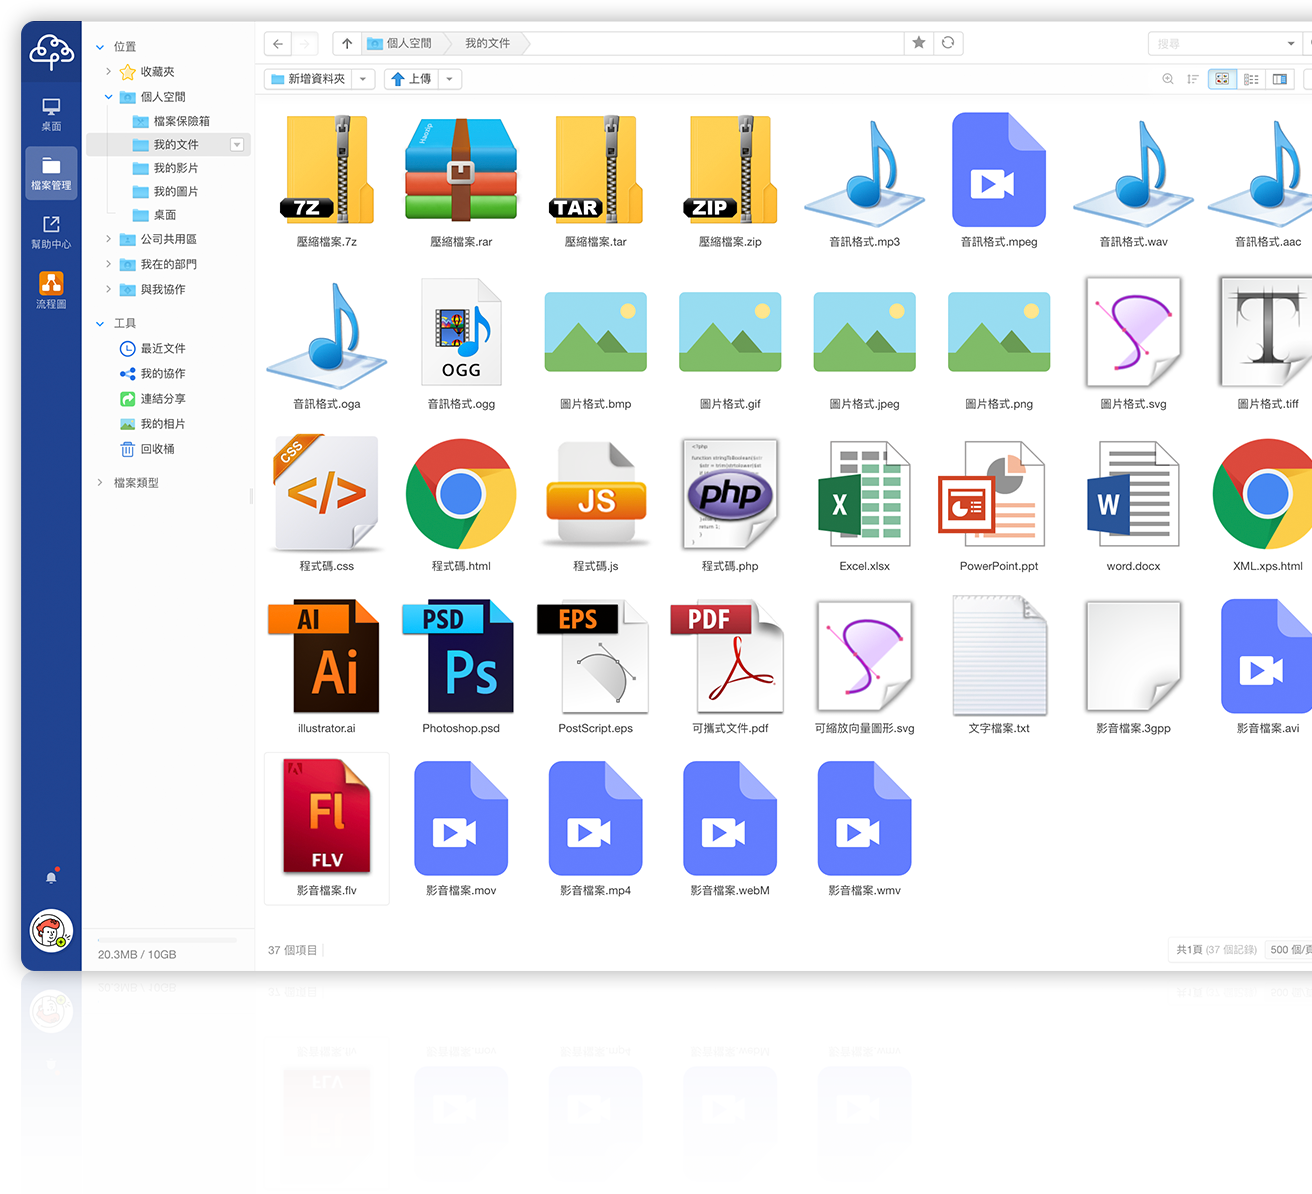The image size is (1312, 1194).
Task: Select the Photoshop.psd file
Action: tap(460, 667)
